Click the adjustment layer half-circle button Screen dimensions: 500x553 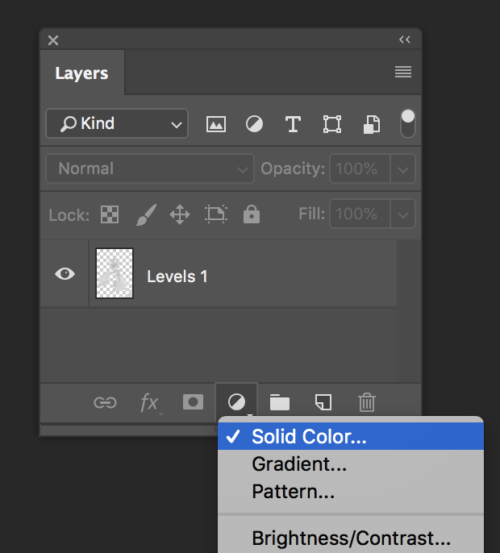[236, 402]
